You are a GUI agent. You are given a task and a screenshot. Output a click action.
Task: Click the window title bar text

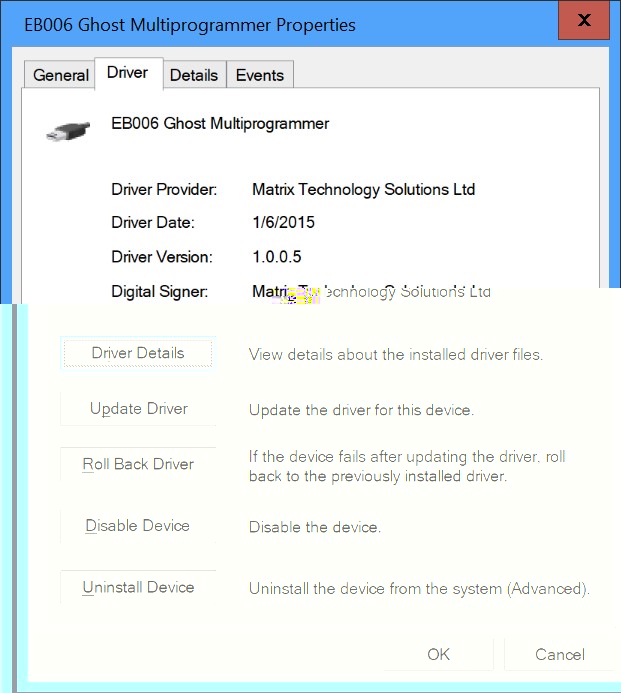tap(190, 25)
